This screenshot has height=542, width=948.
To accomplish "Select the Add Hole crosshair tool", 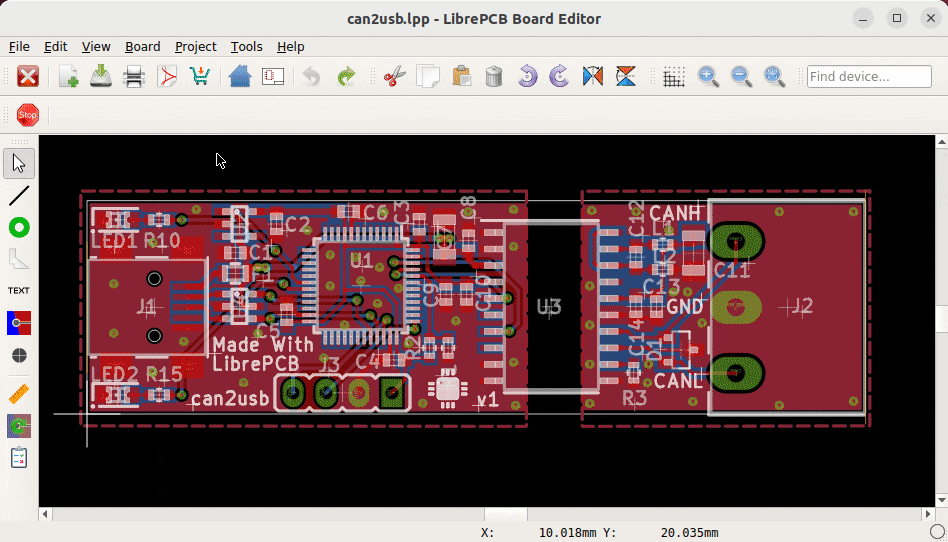I will click(19, 355).
